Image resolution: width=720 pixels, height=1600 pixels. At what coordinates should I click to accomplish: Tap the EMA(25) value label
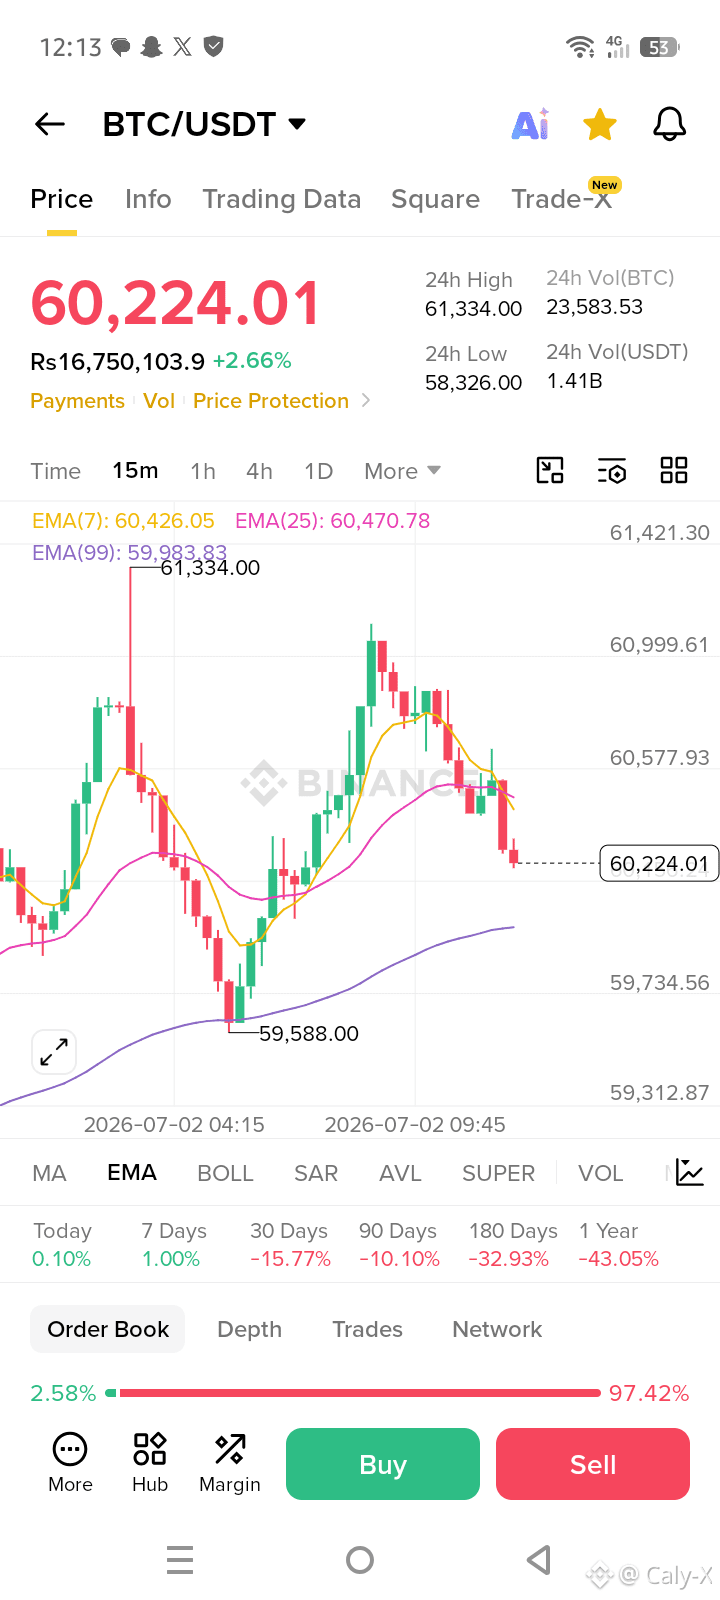point(332,521)
